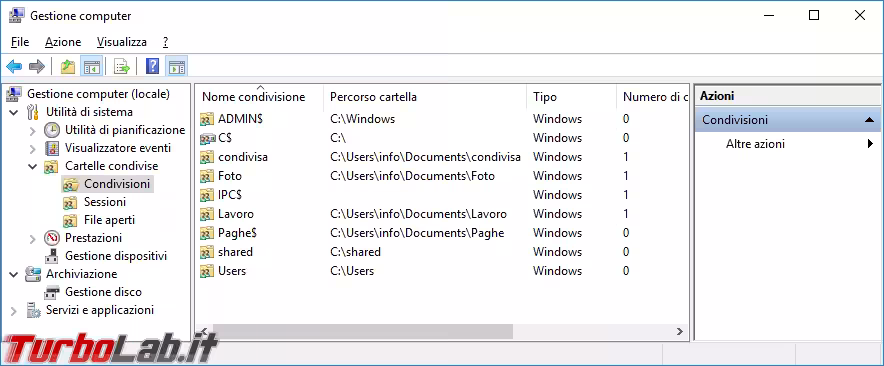Click path C:\Users\info\Documents\condivisa
The height and width of the screenshot is (366, 884).
pyautogui.click(x=425, y=157)
